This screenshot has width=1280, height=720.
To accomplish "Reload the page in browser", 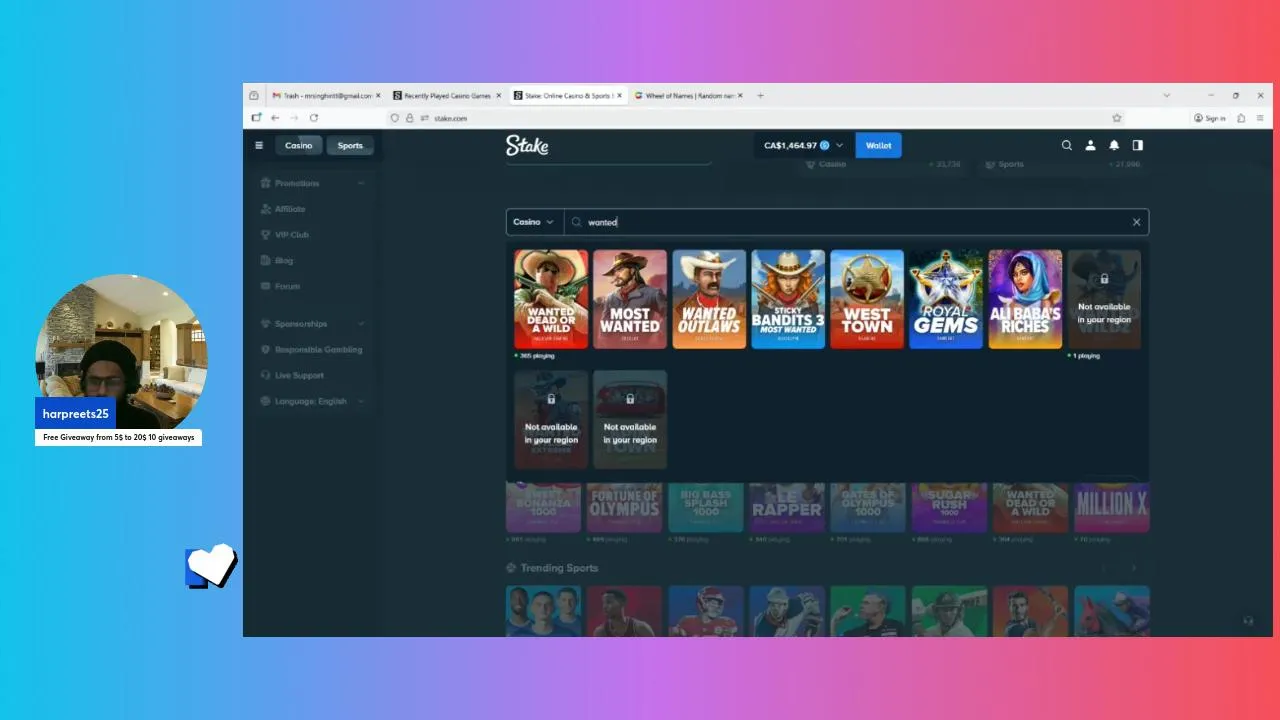I will 314,118.
